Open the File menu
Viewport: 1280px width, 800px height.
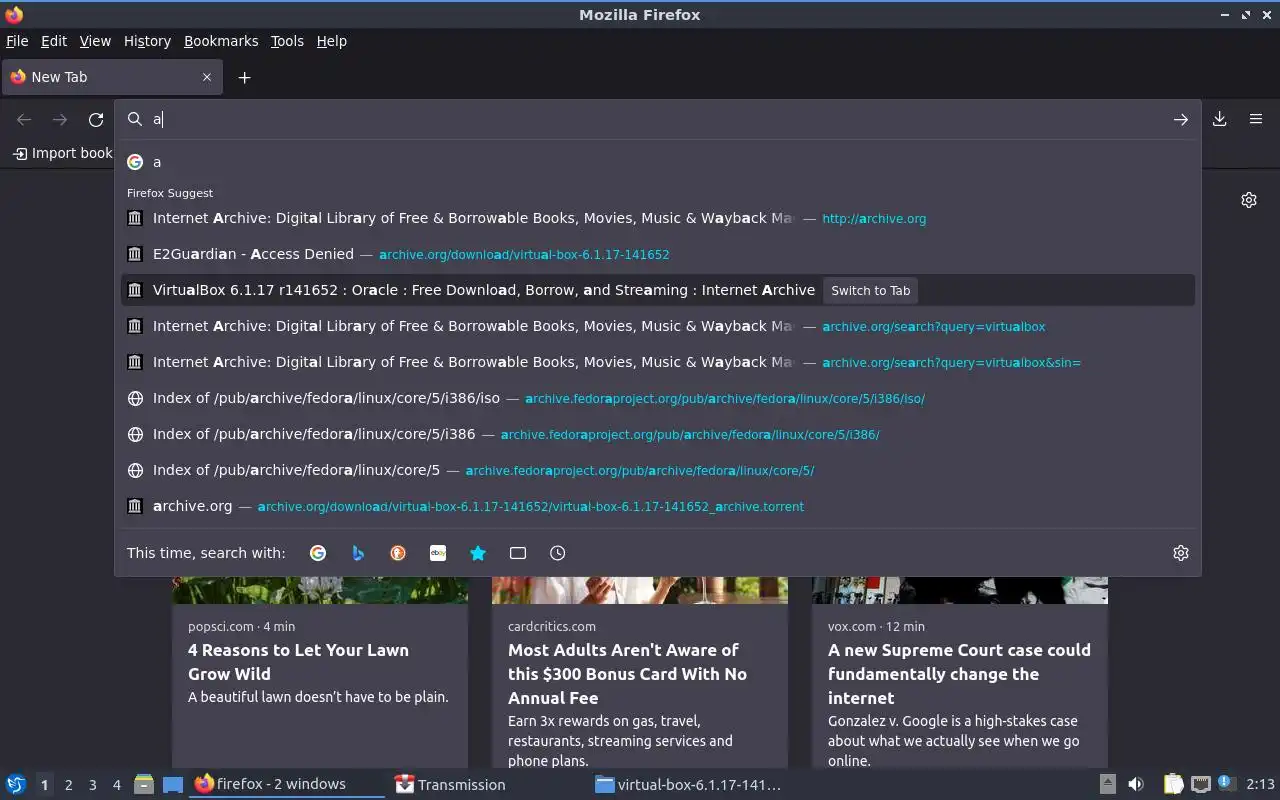tap(17, 41)
